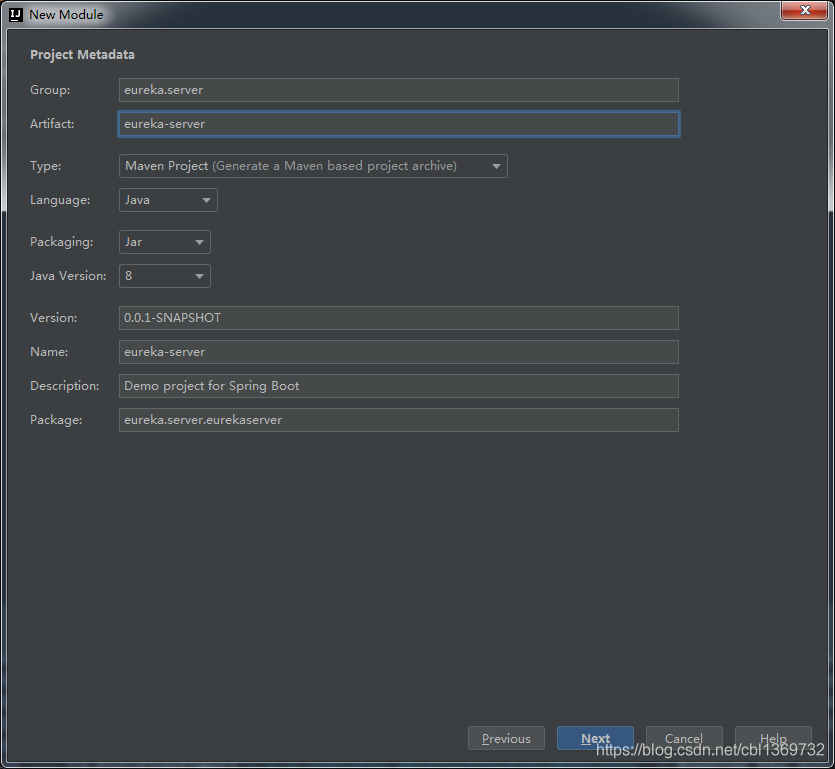This screenshot has height=769, width=835.
Task: Proceed by clicking the Next button
Action: pos(595,738)
